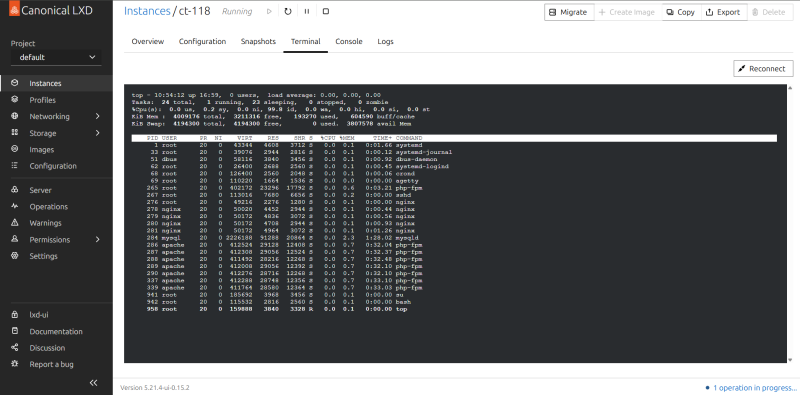800x395 pixels.
Task: Click the top process row
Action: [270, 309]
